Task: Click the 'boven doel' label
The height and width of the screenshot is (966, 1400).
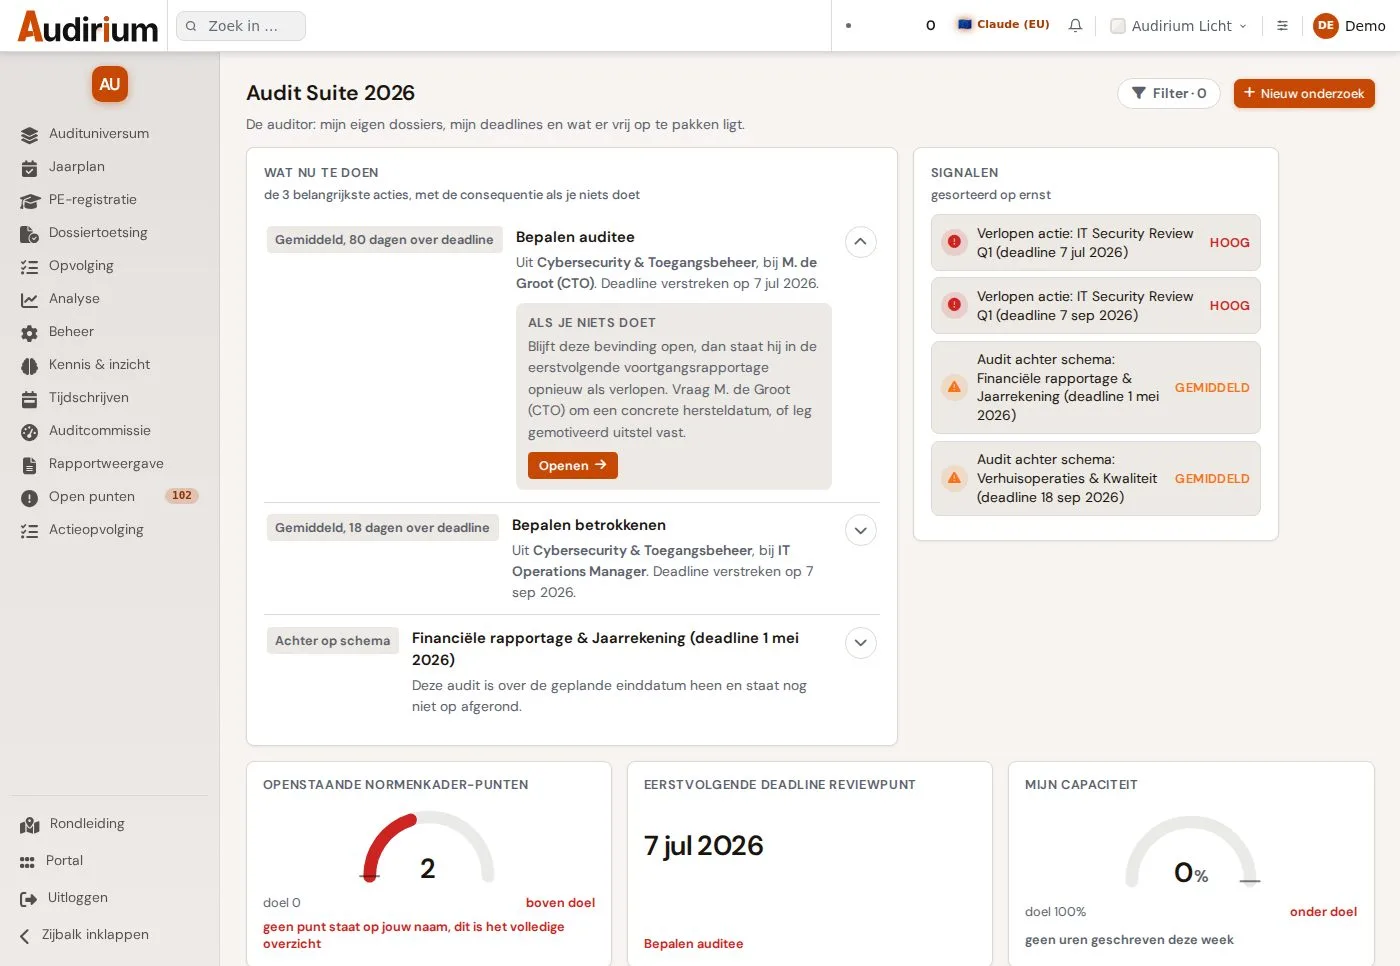Action: click(560, 903)
